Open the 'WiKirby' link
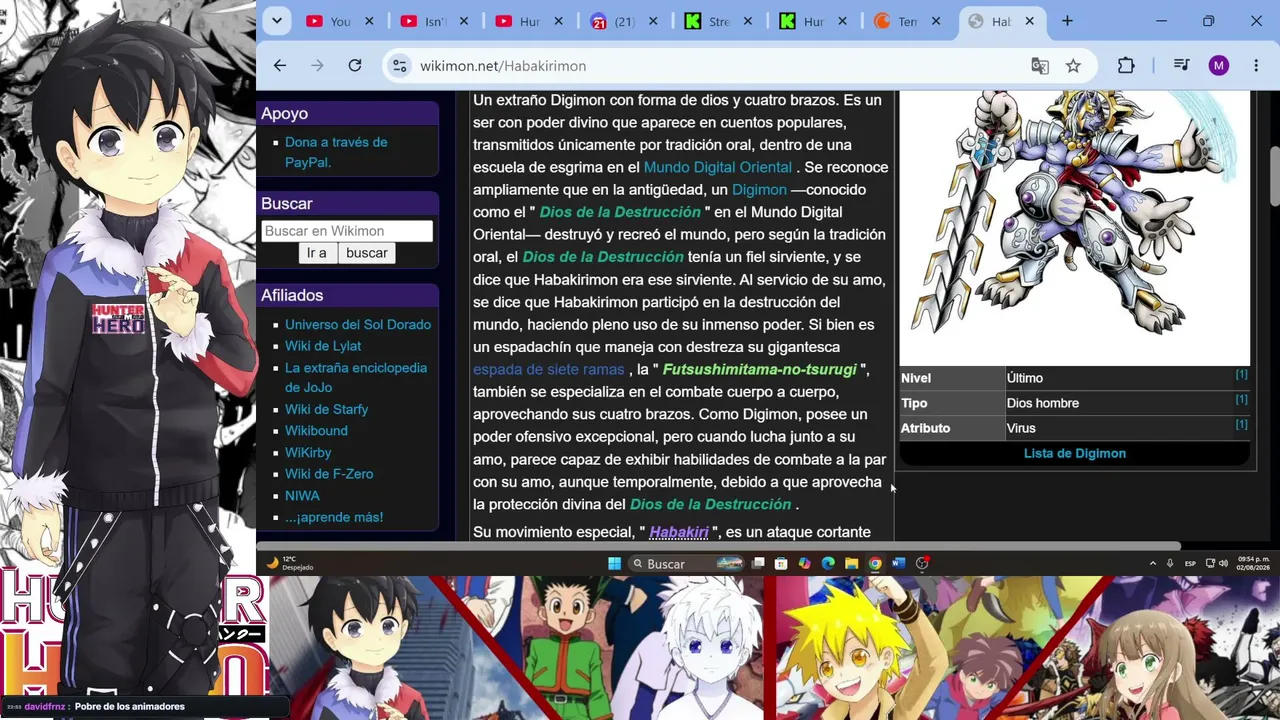This screenshot has height=720, width=1280. [308, 452]
